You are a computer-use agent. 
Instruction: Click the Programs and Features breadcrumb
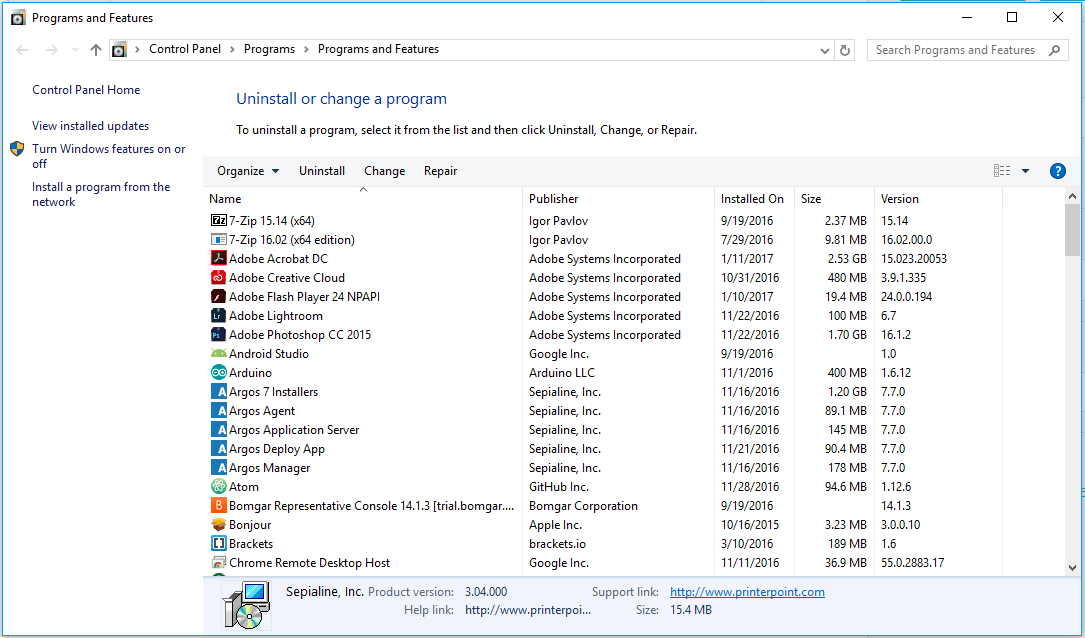point(379,49)
